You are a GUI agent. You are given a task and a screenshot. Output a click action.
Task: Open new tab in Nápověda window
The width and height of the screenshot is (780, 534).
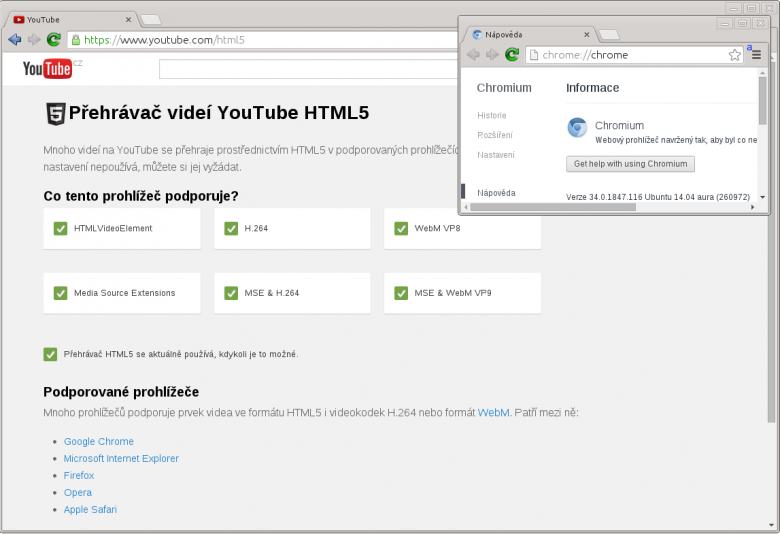point(609,35)
